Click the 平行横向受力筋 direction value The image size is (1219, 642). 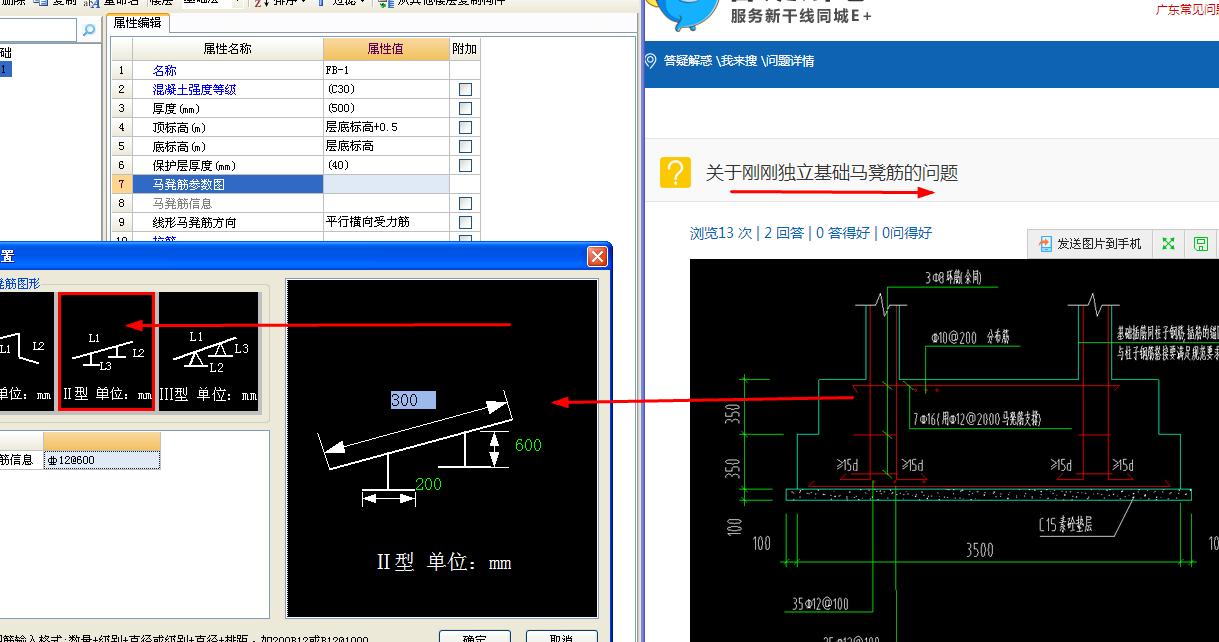tap(386, 223)
